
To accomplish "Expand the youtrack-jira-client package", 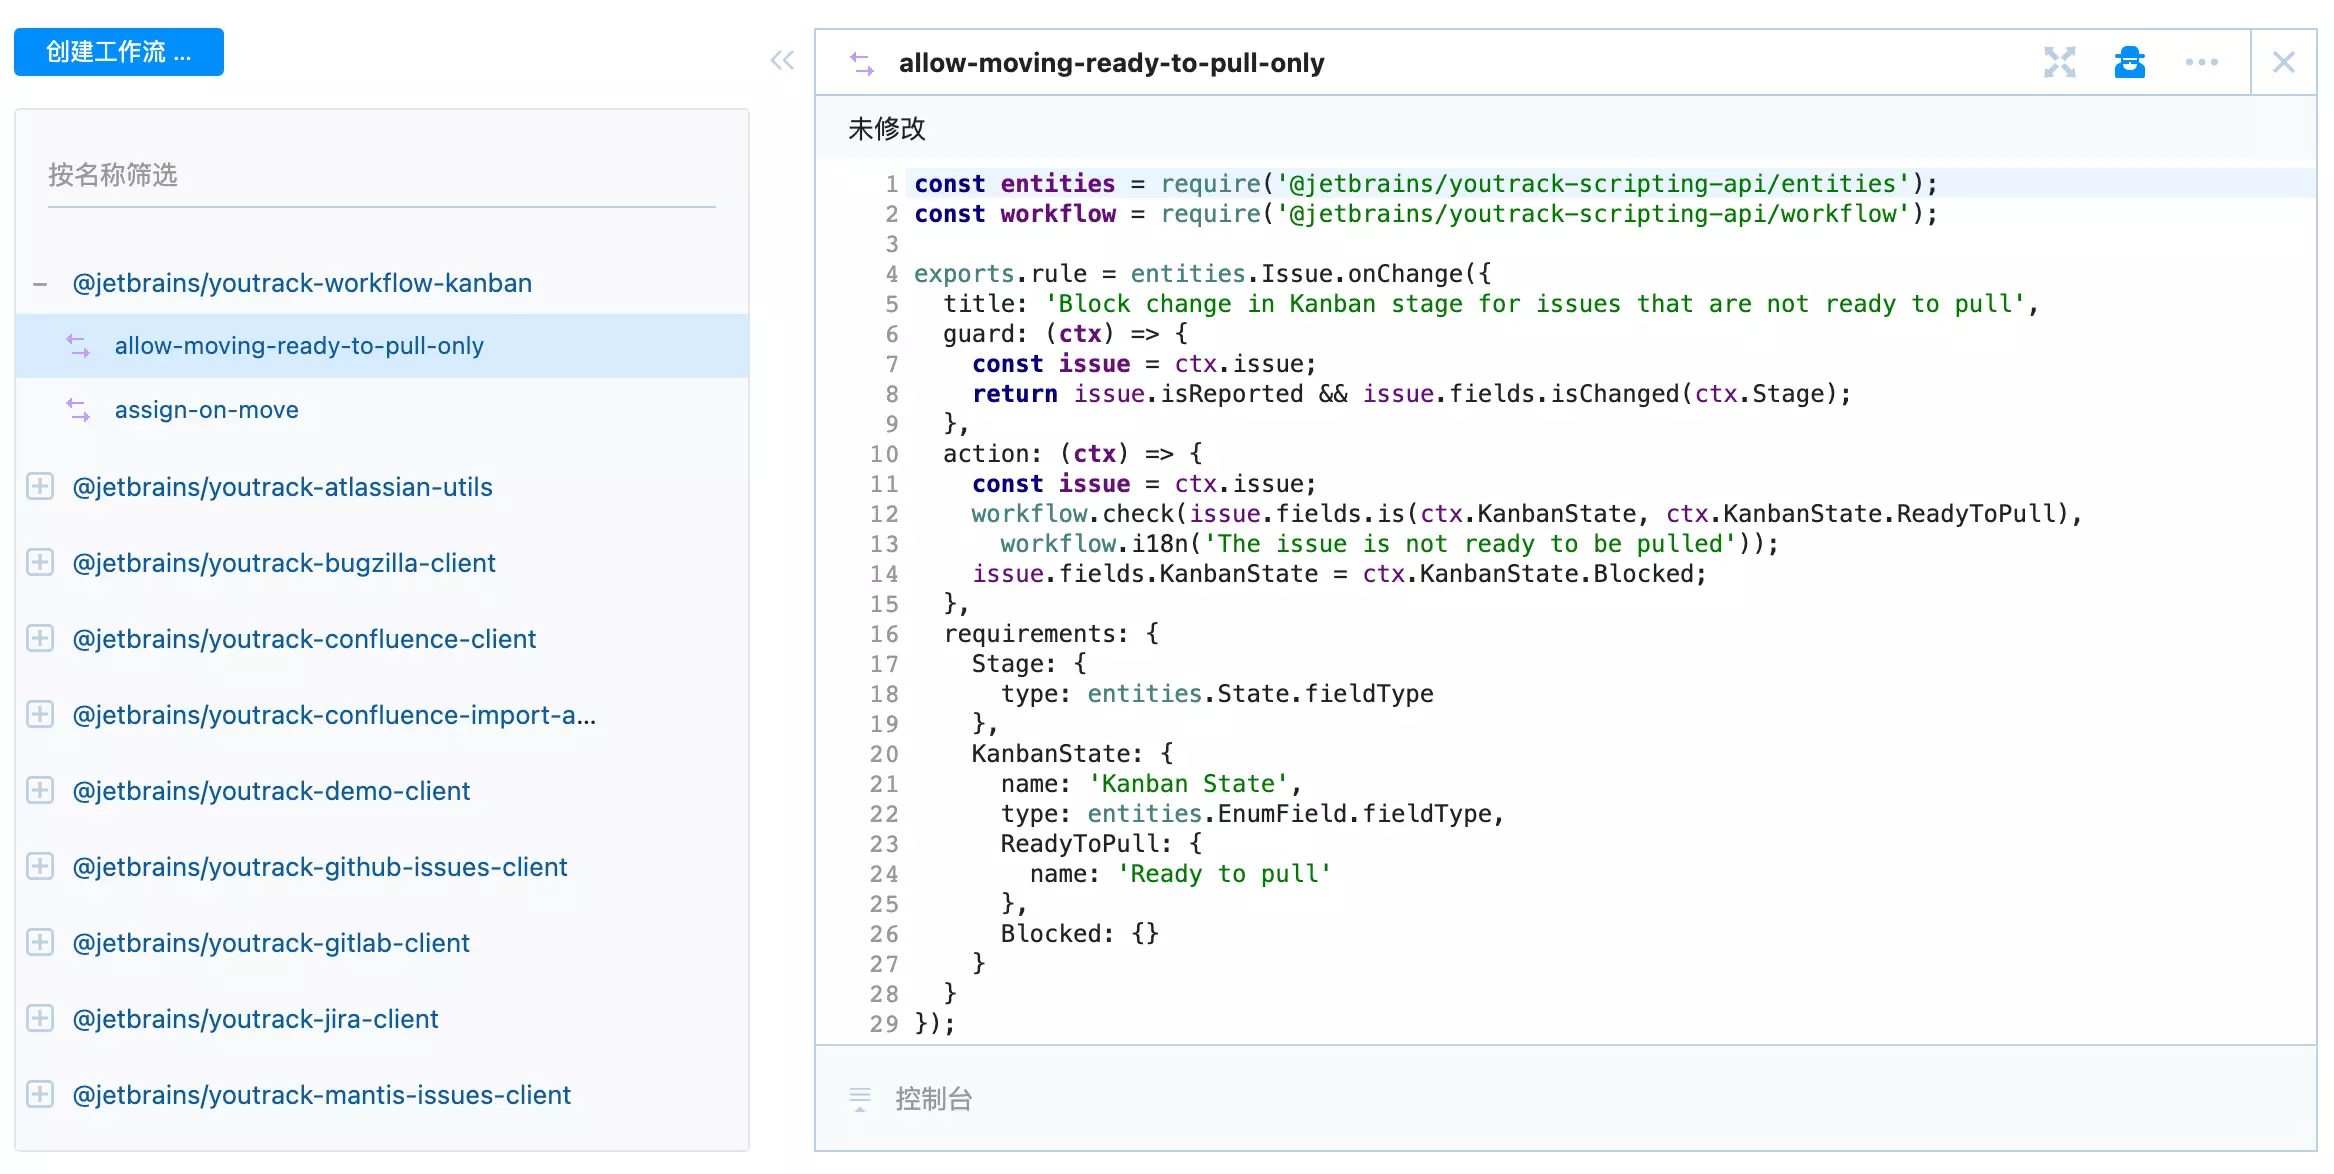I will 40,1019.
